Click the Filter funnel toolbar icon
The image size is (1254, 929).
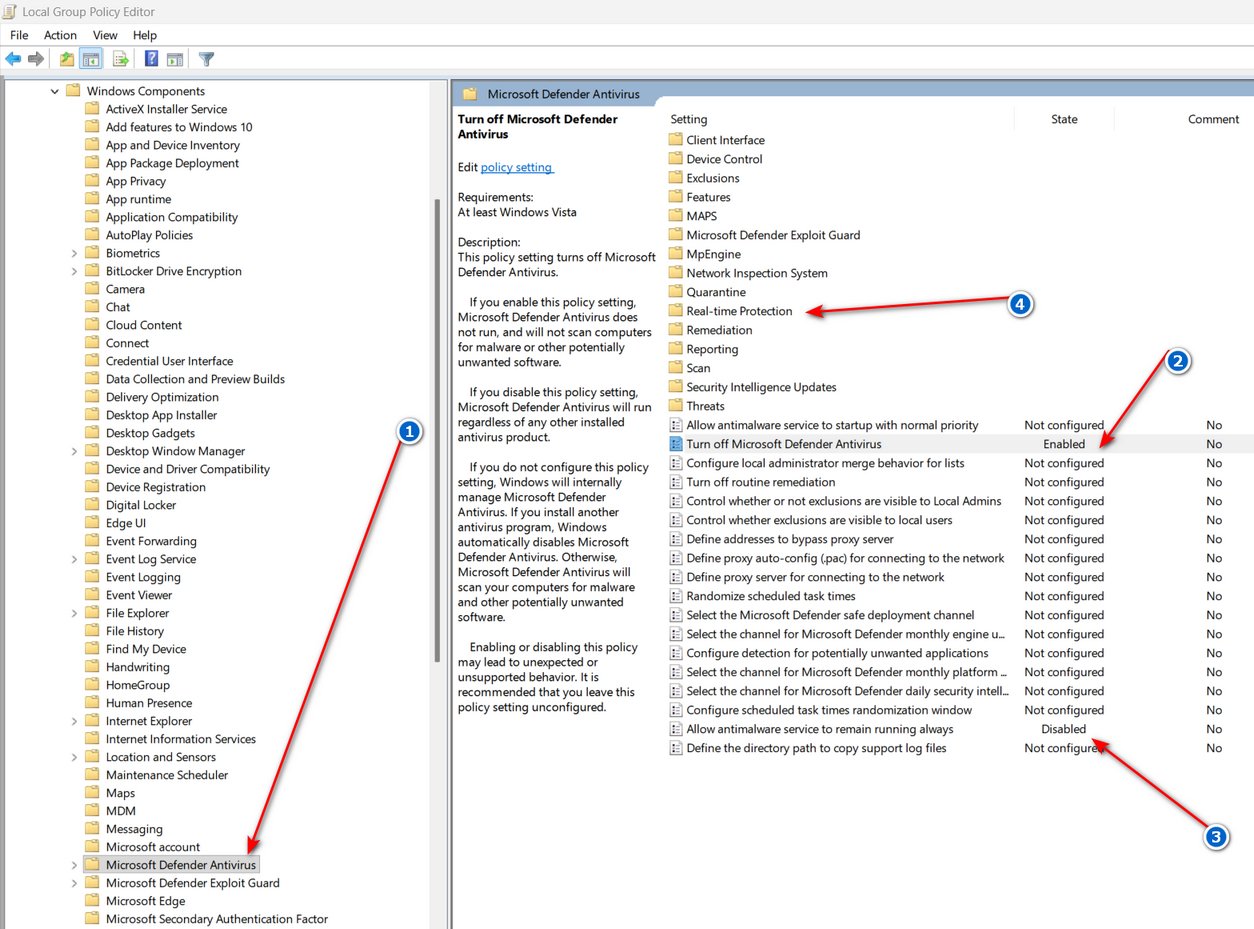(206, 59)
